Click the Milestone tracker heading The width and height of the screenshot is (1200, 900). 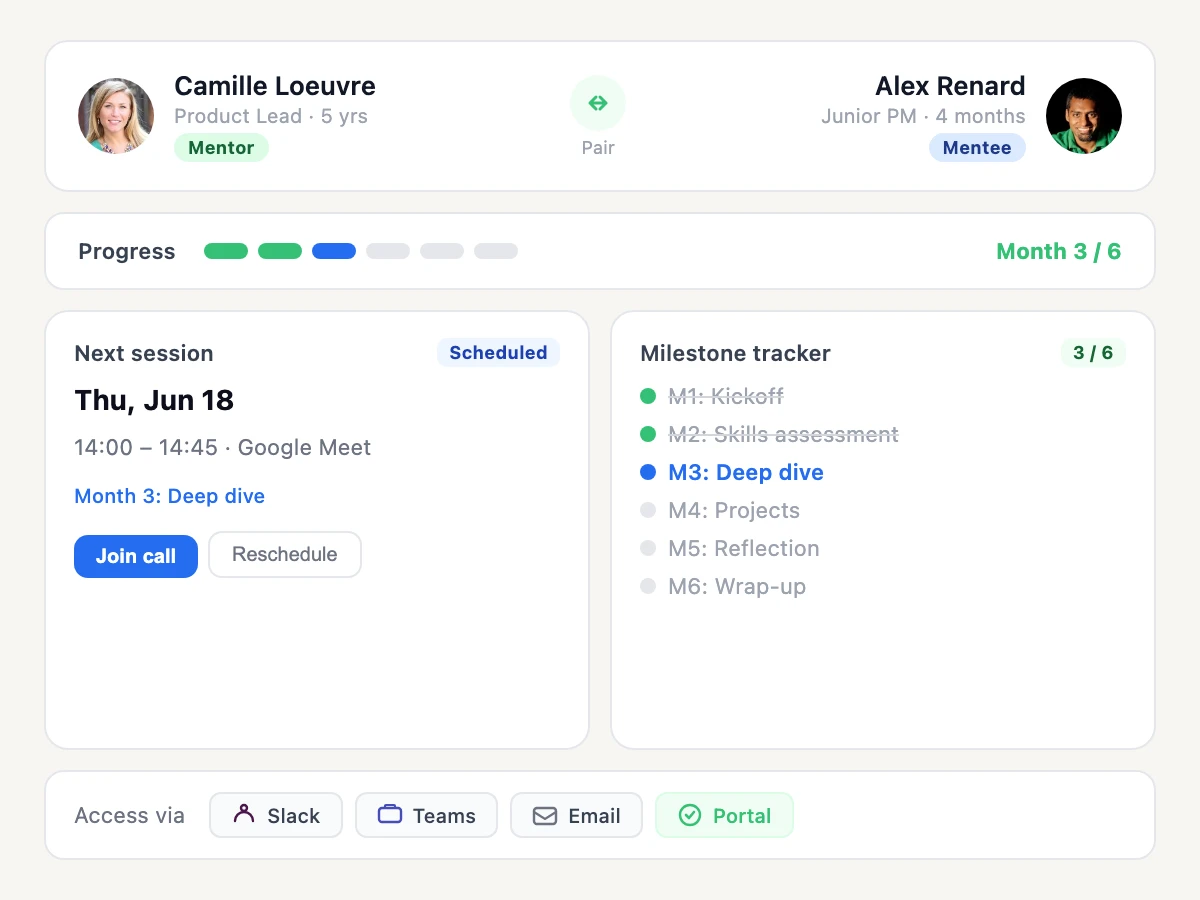click(735, 353)
